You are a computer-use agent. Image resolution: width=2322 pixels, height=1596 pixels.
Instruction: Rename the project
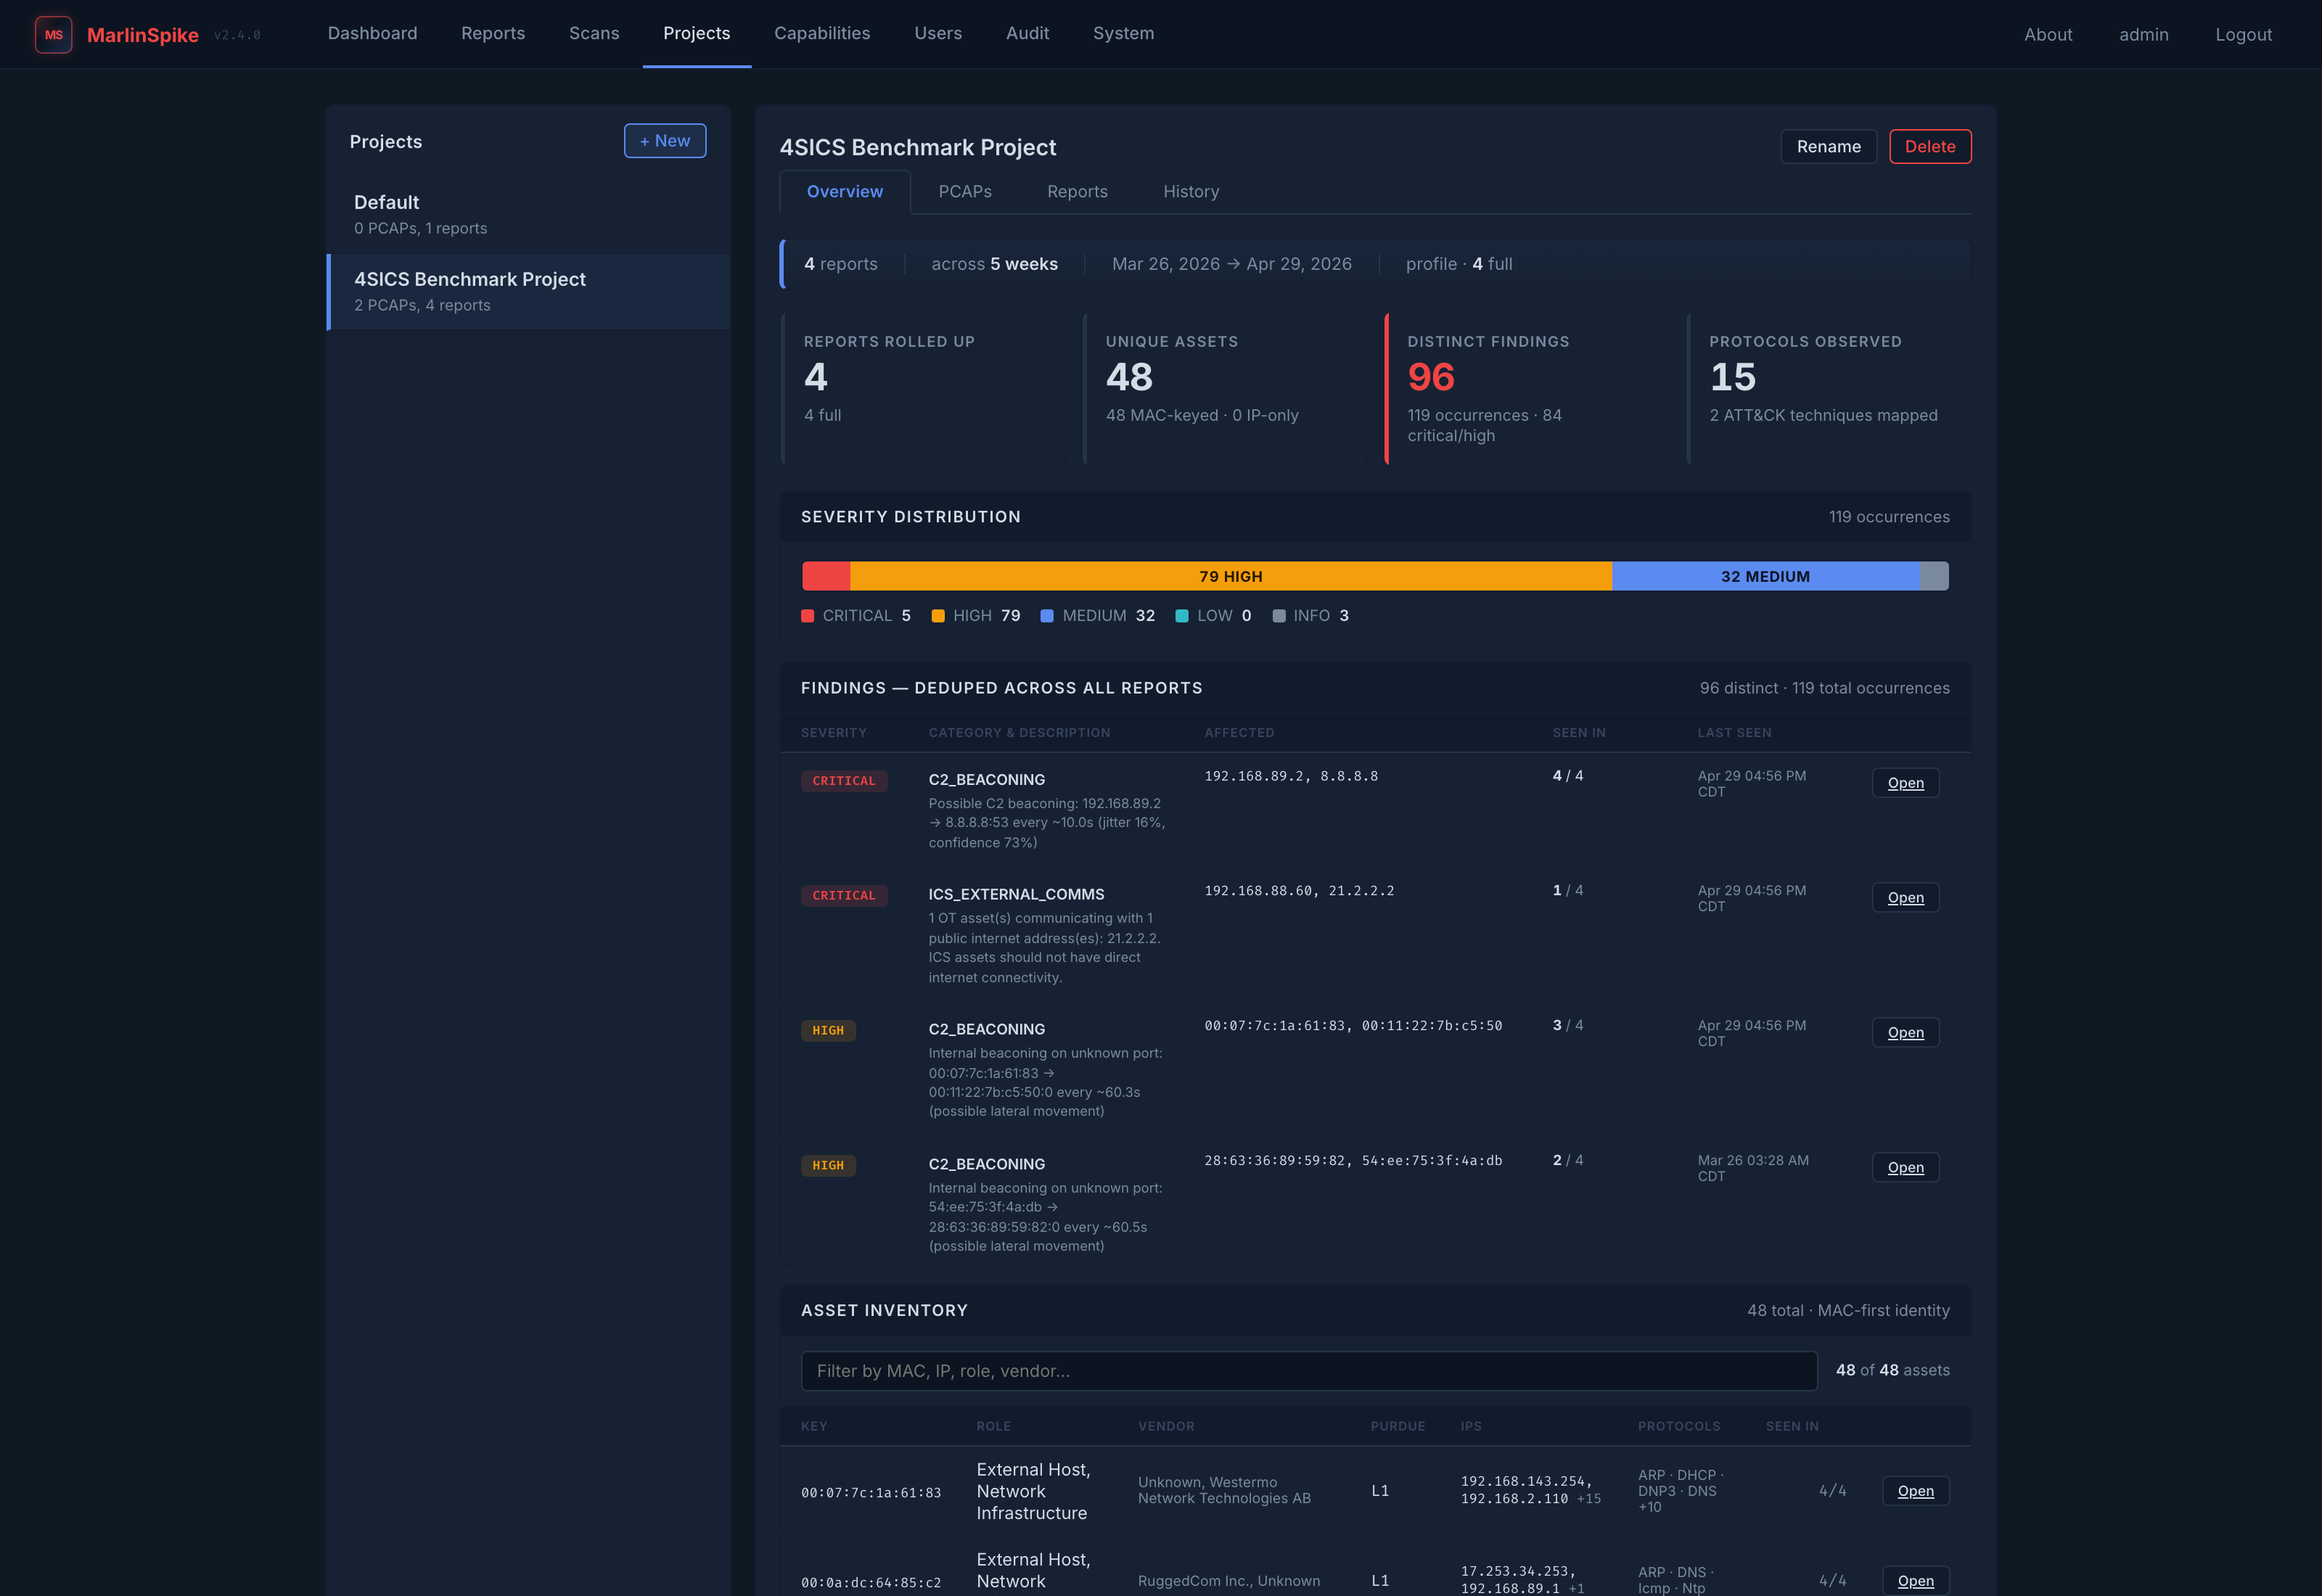coord(1828,146)
